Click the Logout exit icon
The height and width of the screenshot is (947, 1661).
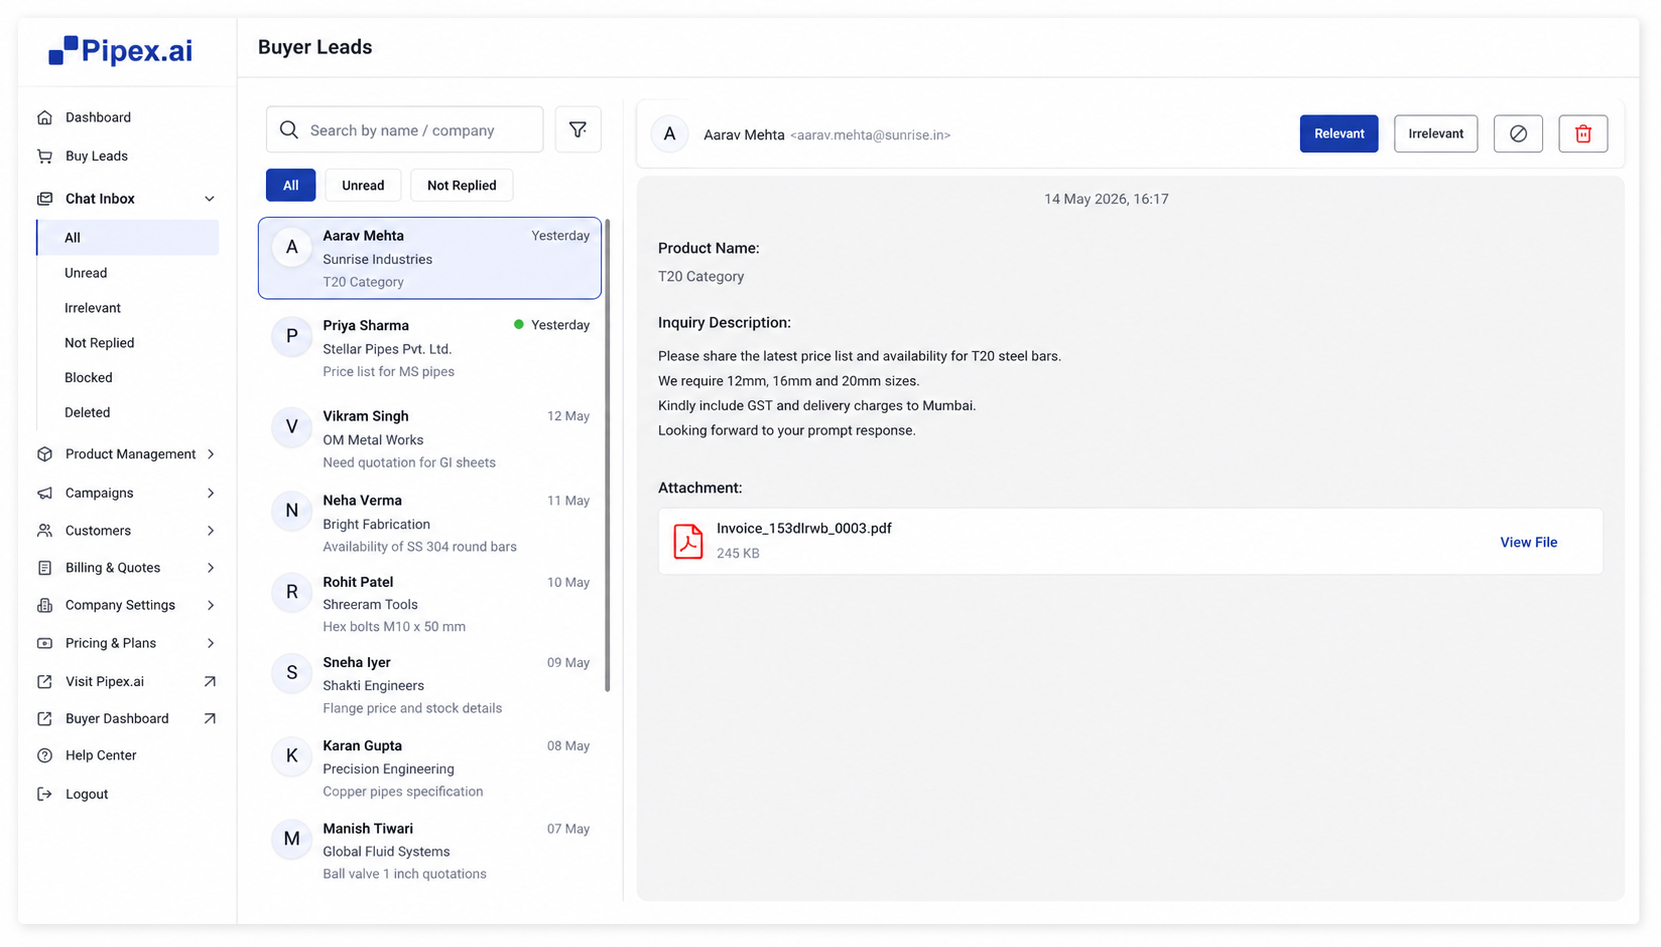pos(45,794)
